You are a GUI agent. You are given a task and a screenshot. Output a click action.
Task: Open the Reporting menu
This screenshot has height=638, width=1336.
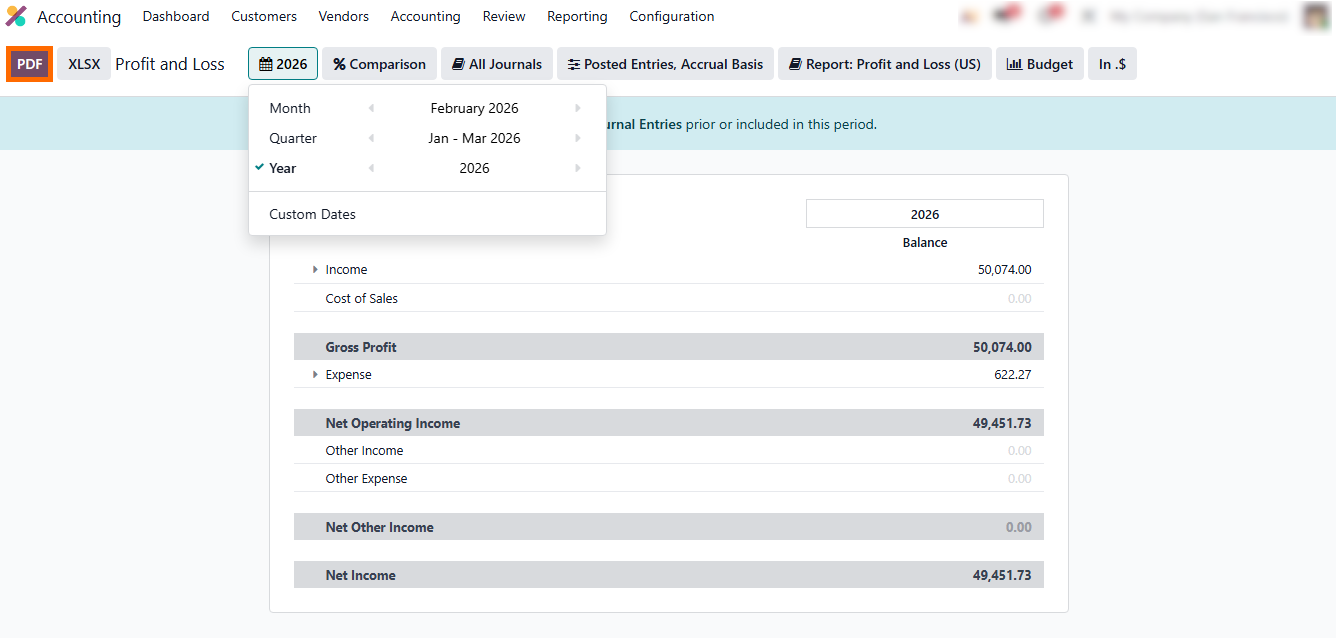click(577, 17)
